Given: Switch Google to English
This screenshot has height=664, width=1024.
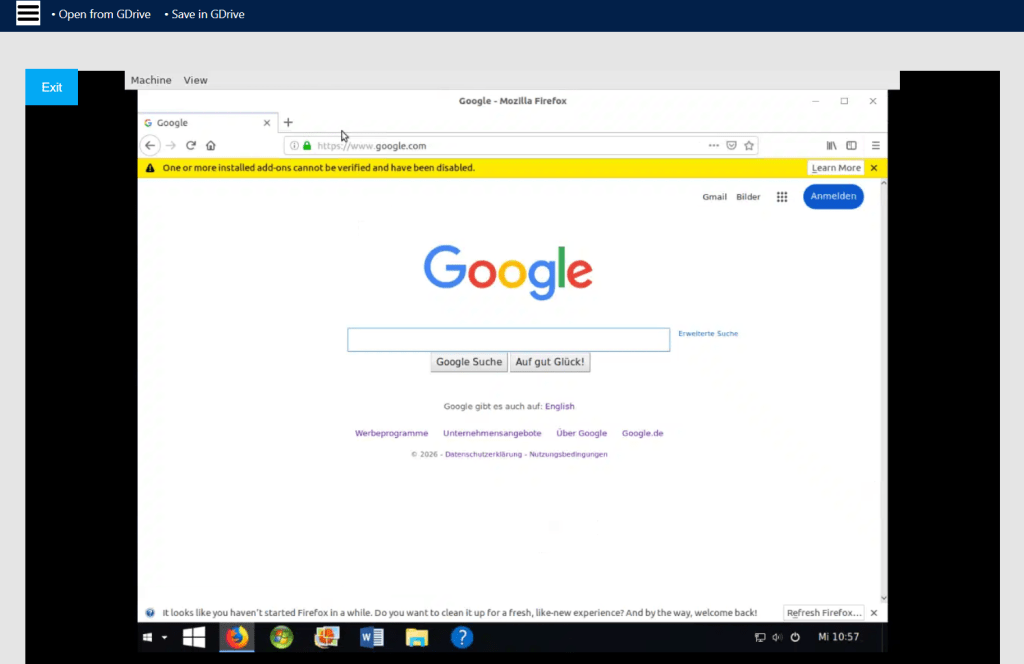Looking at the screenshot, I should tap(560, 406).
